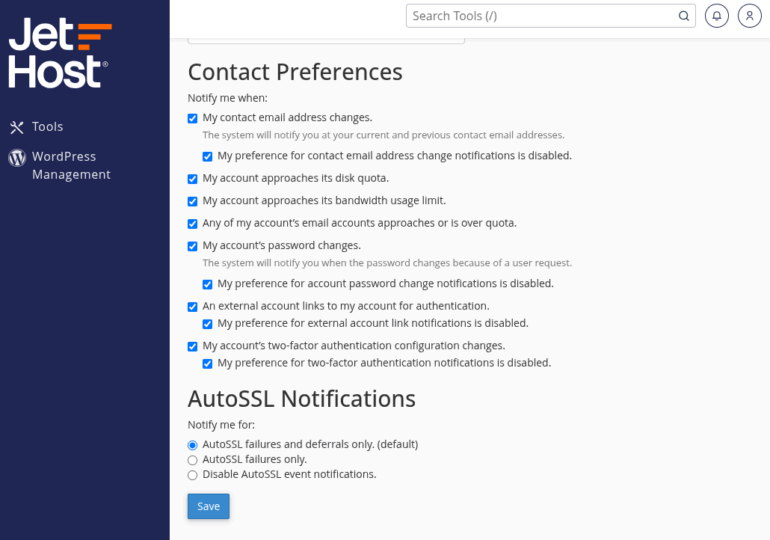
Task: Select AutoSSL failures and deferrals only option
Action: point(193,445)
